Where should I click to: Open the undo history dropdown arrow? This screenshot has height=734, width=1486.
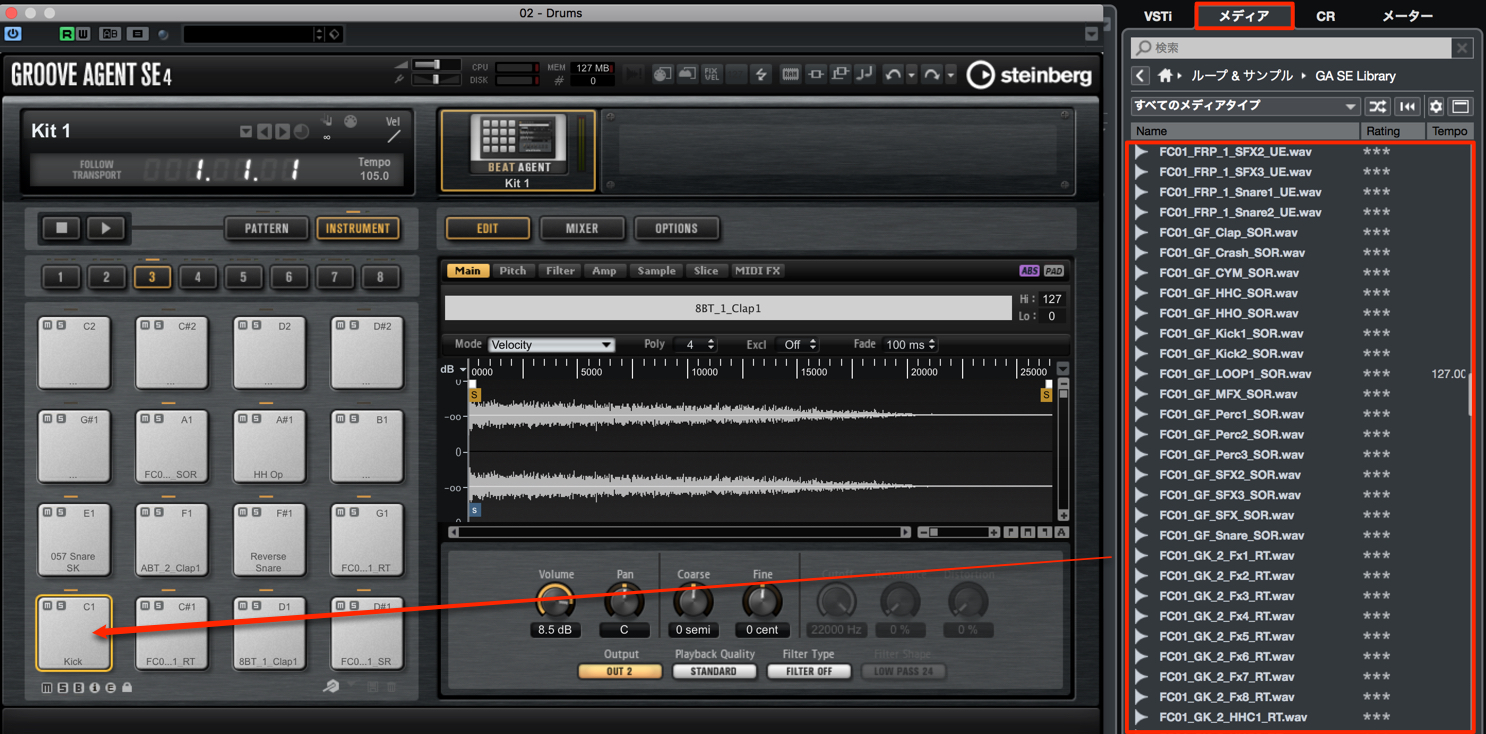click(x=911, y=76)
